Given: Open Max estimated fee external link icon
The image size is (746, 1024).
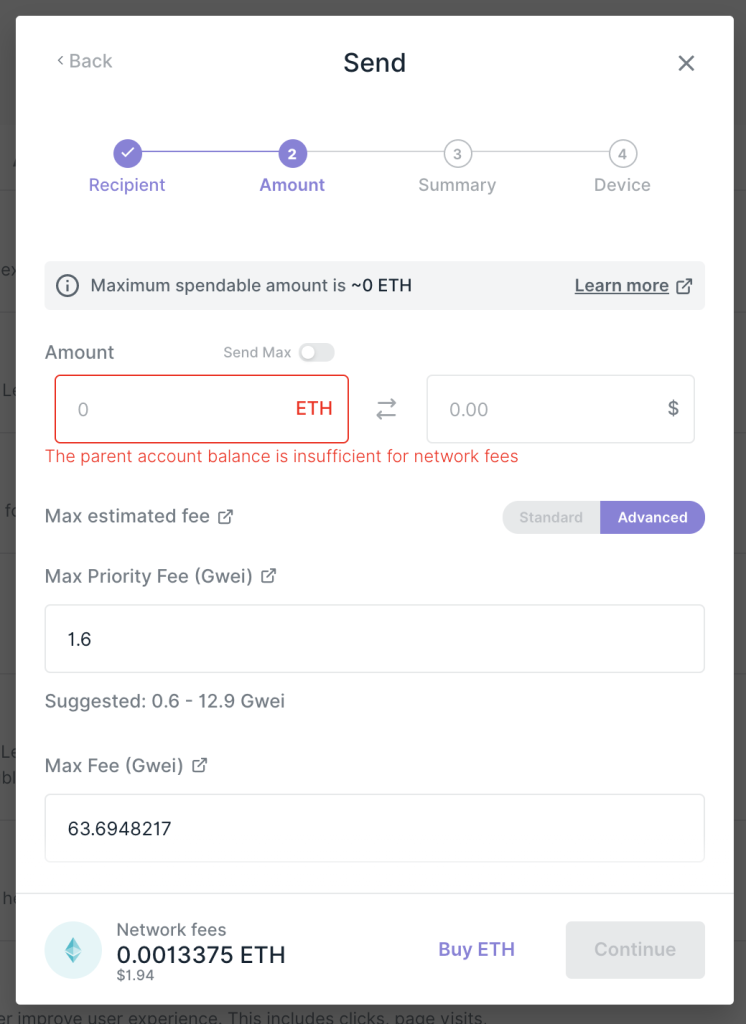Looking at the screenshot, I should coord(226,517).
